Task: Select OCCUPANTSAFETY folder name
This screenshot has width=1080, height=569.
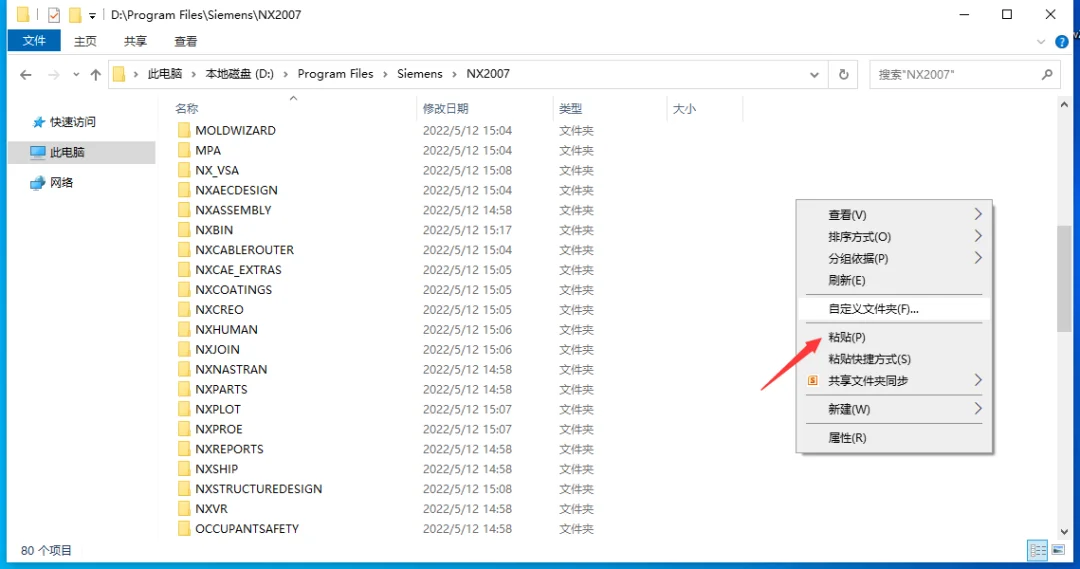Action: tap(247, 528)
